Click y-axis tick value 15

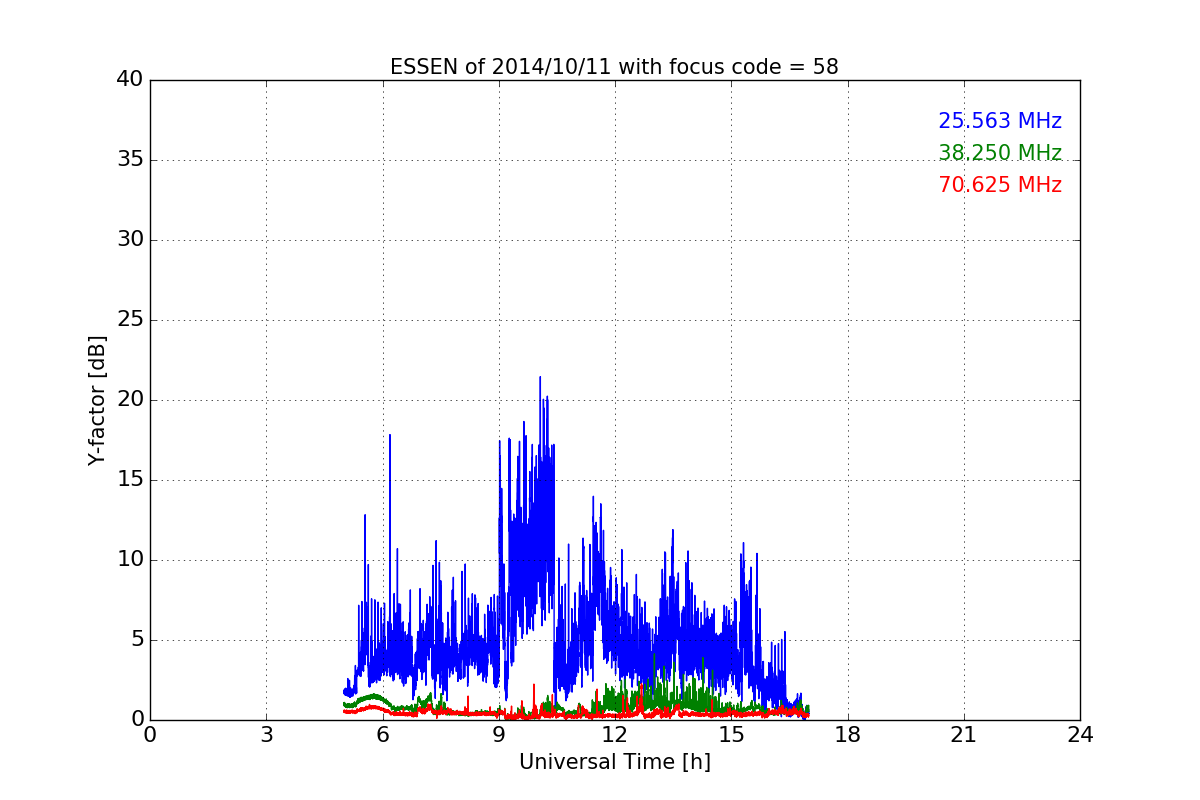[x=130, y=480]
